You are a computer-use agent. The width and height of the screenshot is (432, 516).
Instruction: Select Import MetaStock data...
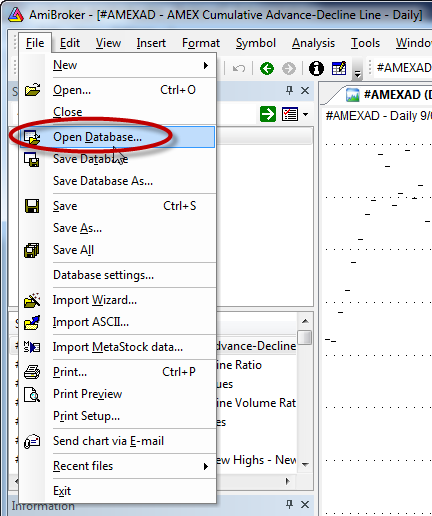(x=117, y=347)
